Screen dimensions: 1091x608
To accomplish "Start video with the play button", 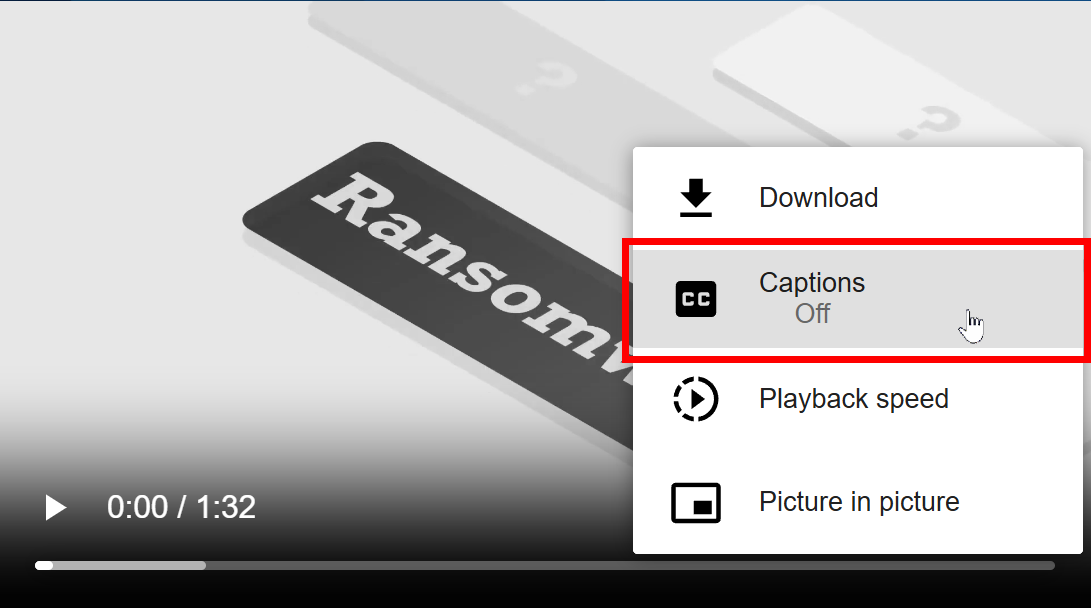I will (56, 507).
